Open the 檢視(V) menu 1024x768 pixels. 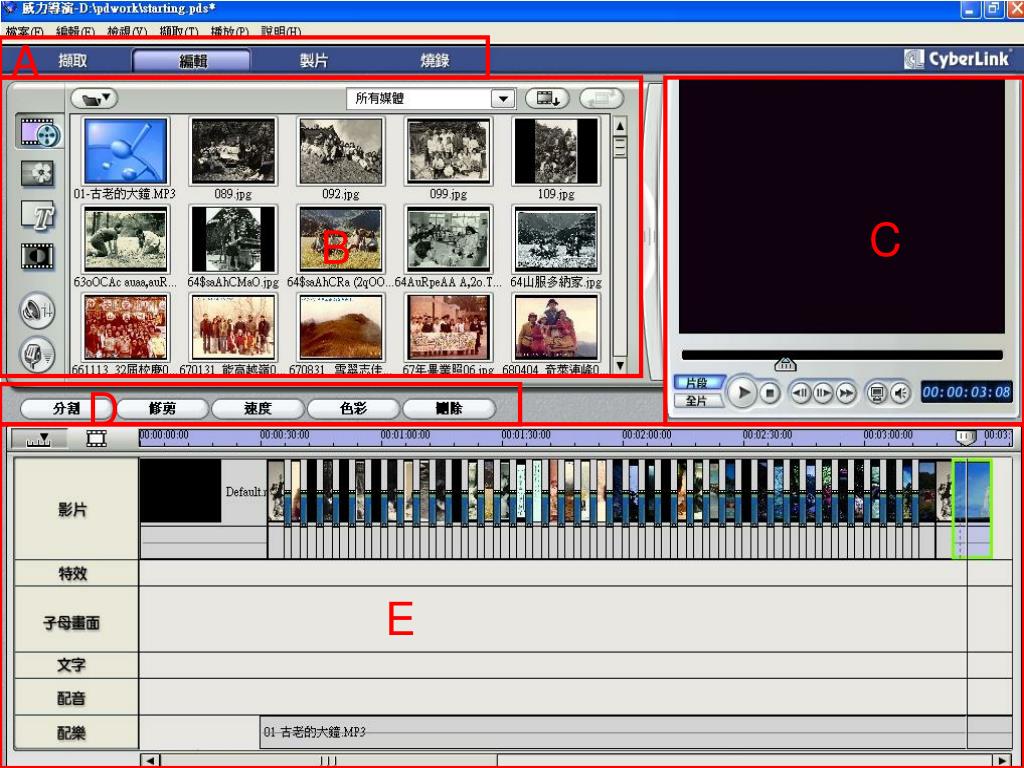[127, 31]
